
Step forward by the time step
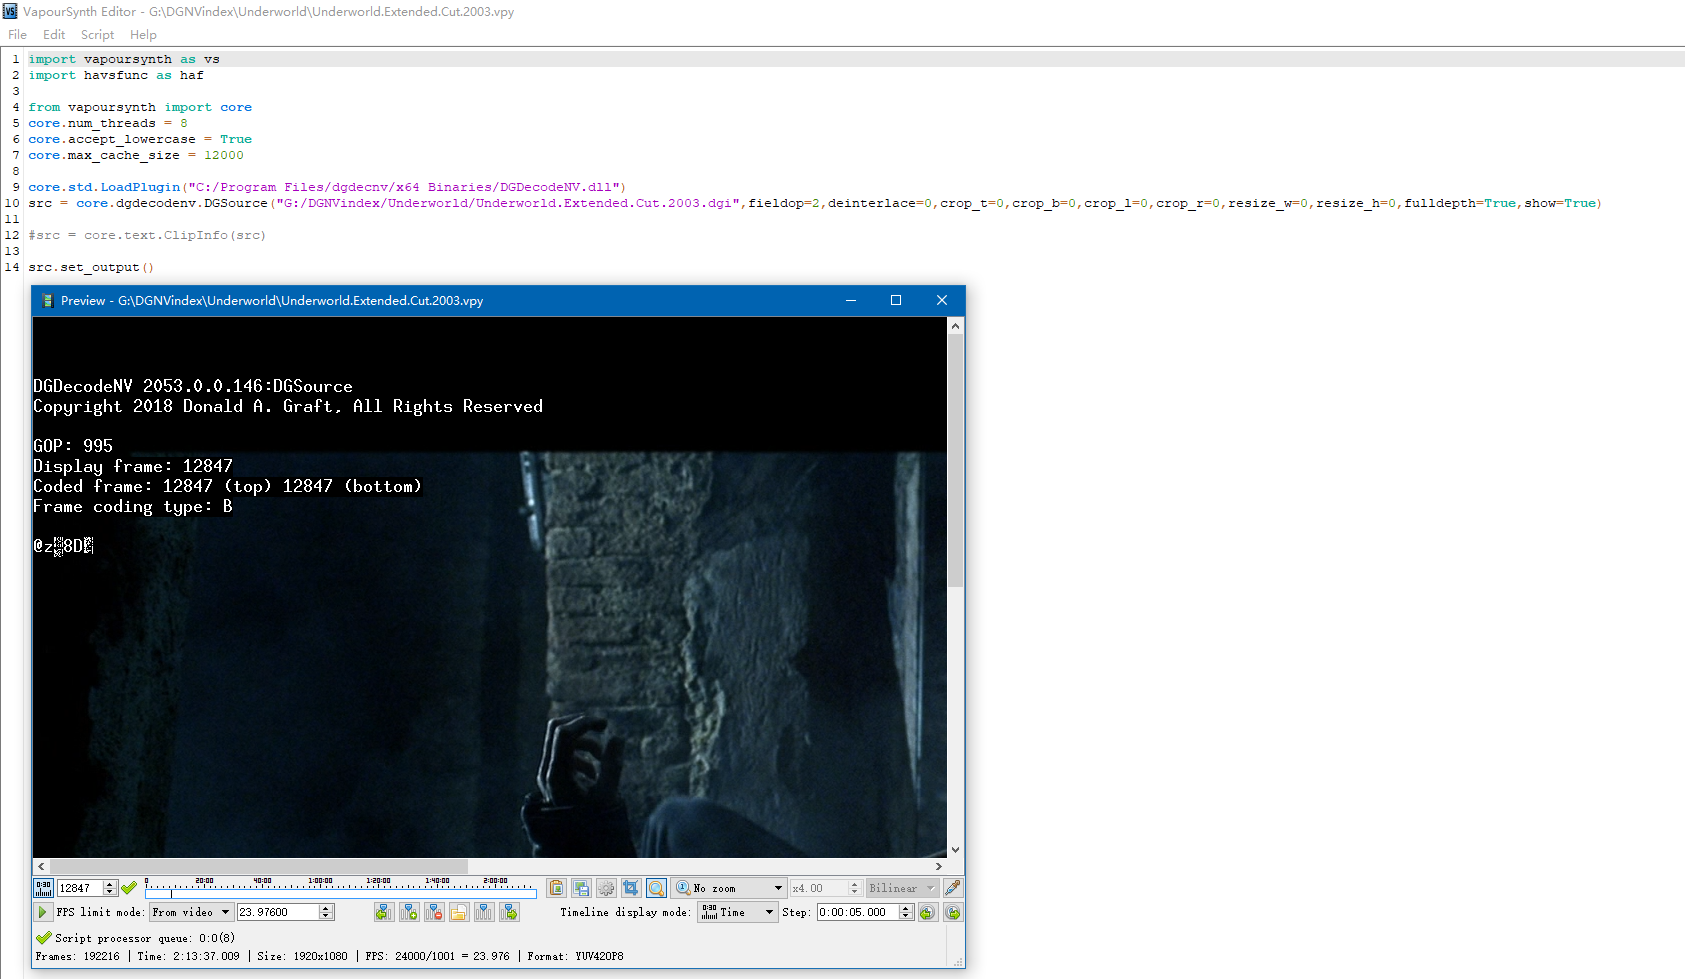[953, 912]
